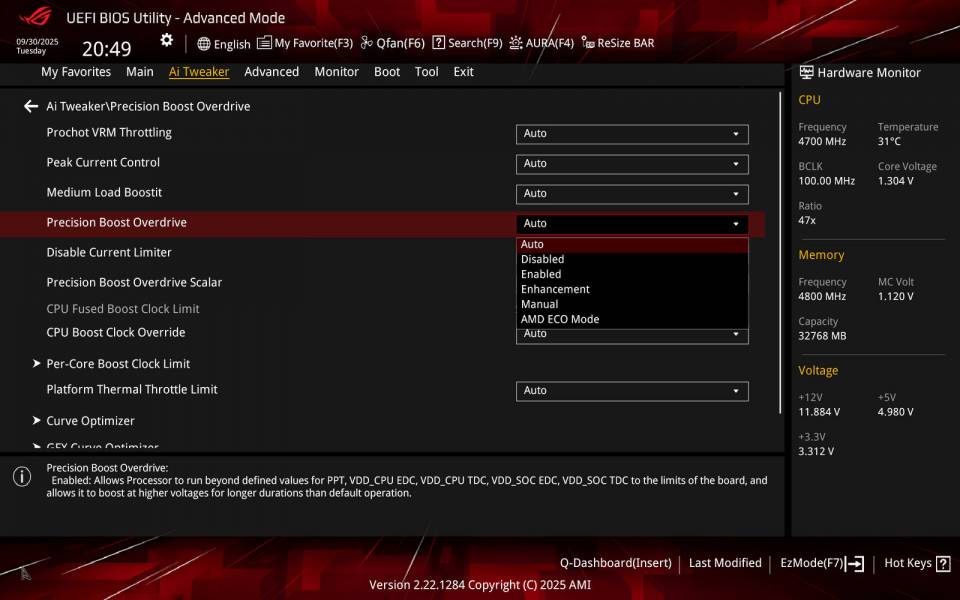Image resolution: width=960 pixels, height=600 pixels.
Task: Open Platform Thermal Throttle Limit dropdown
Action: (x=630, y=390)
